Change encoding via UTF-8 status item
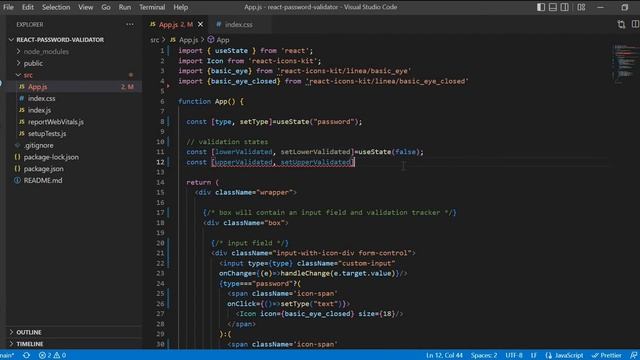Viewport: 640px width, 360px height. (514, 355)
